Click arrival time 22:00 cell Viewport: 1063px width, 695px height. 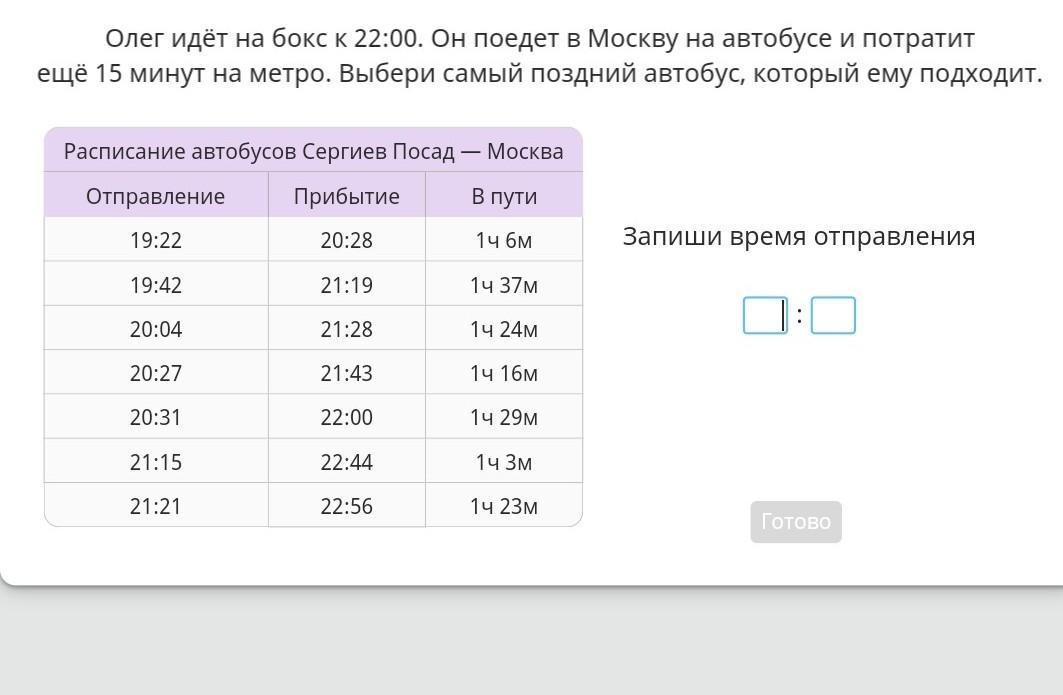(346, 417)
